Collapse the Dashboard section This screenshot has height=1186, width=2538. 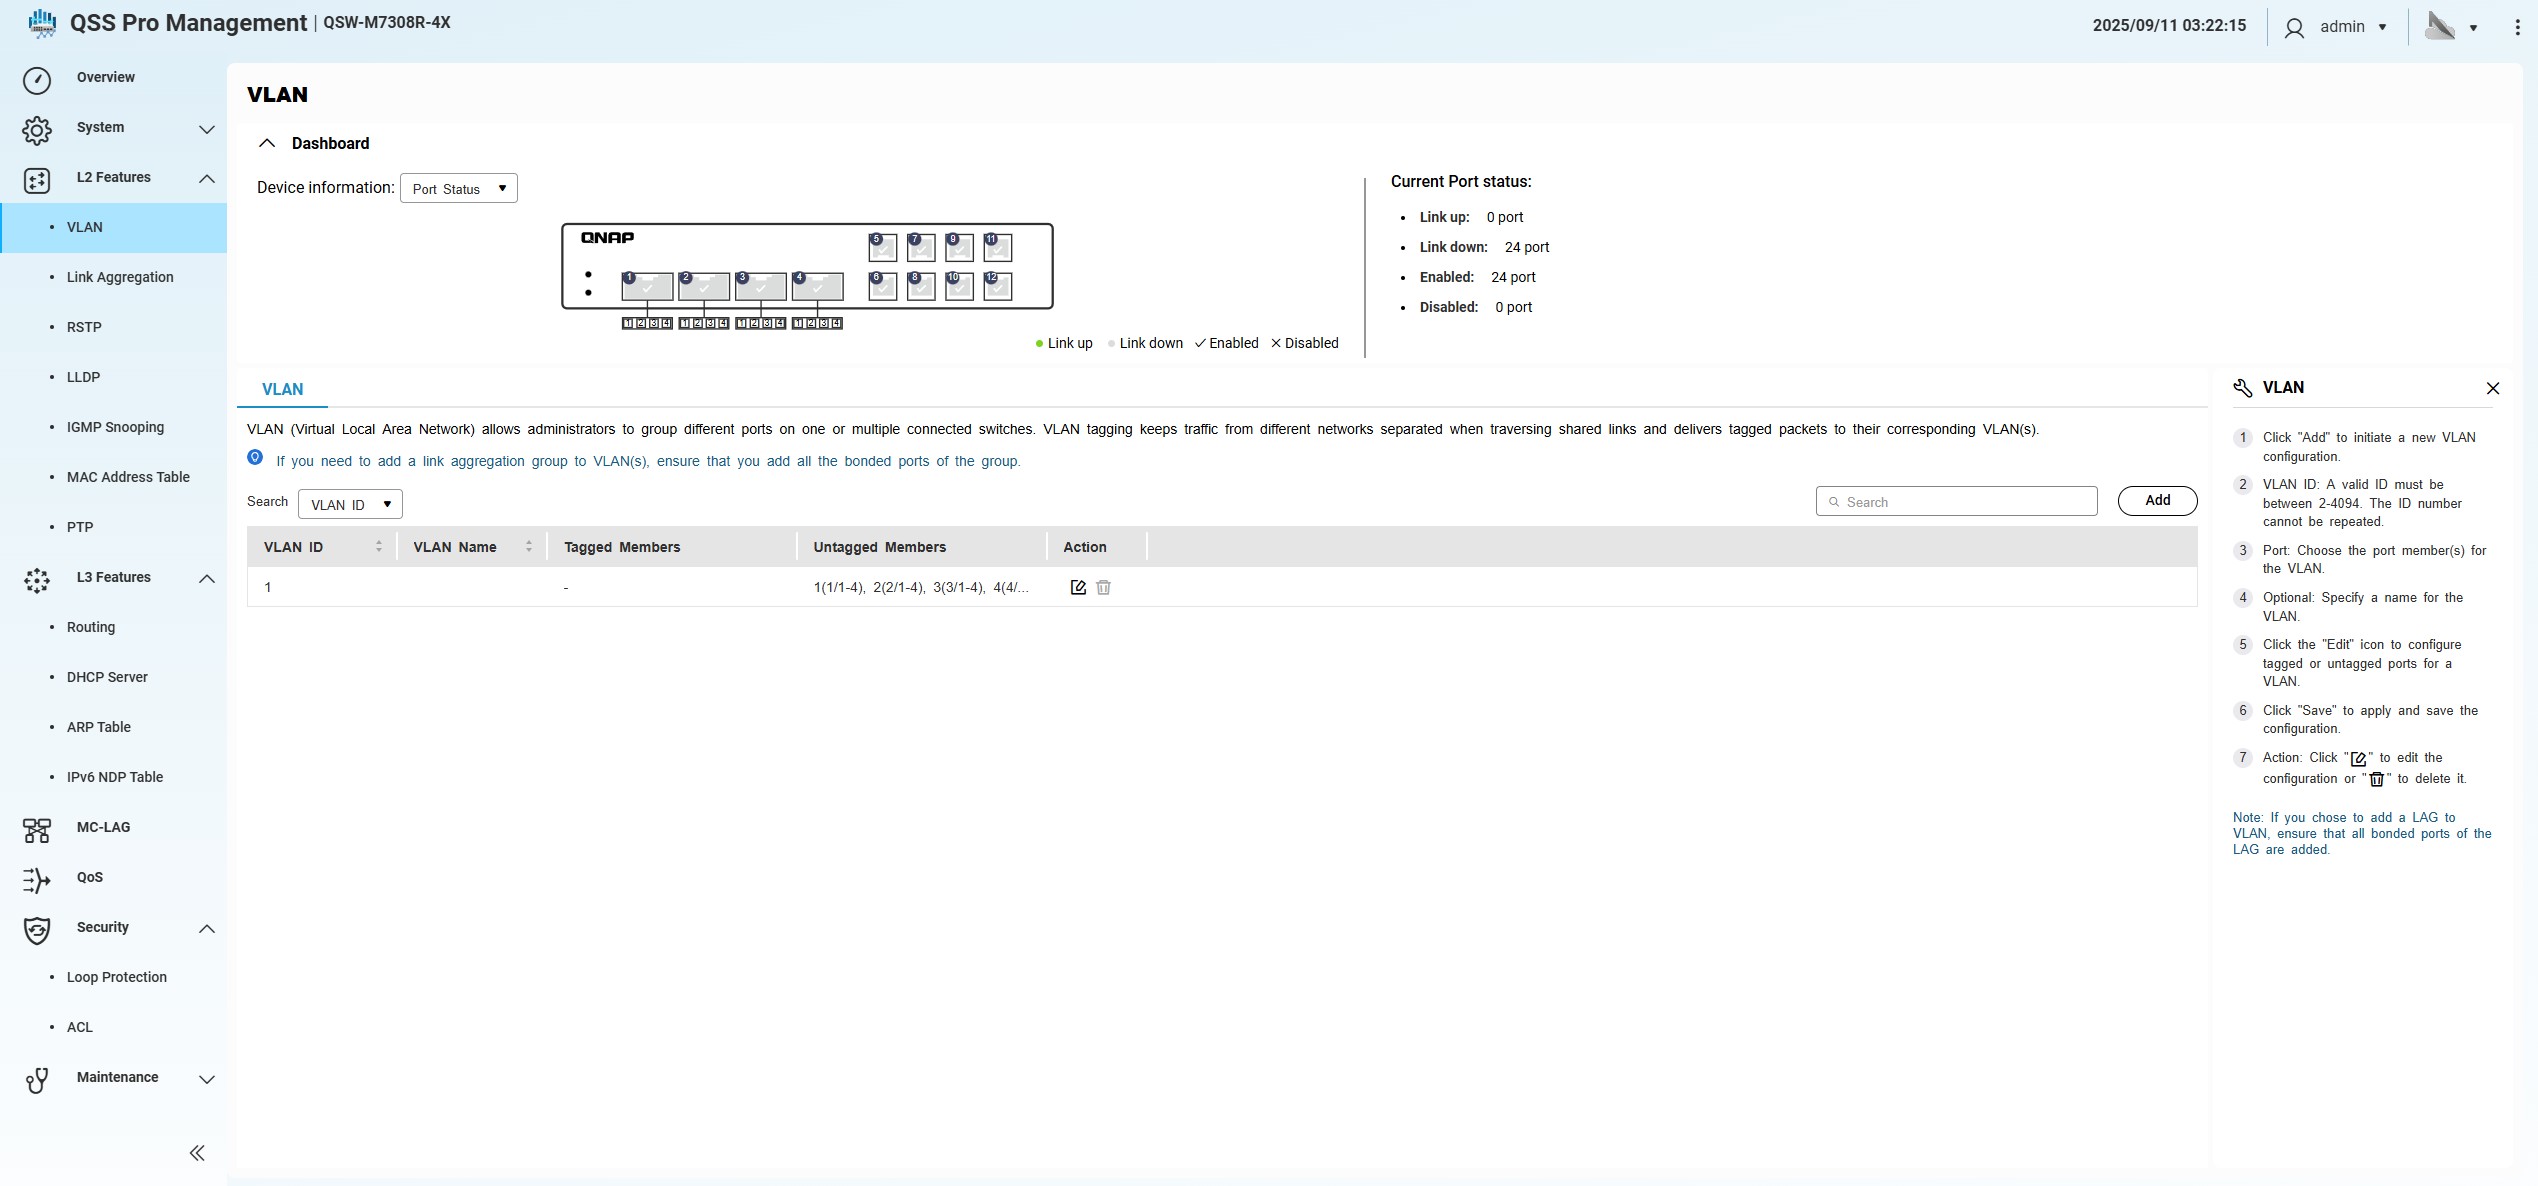pyautogui.click(x=267, y=143)
